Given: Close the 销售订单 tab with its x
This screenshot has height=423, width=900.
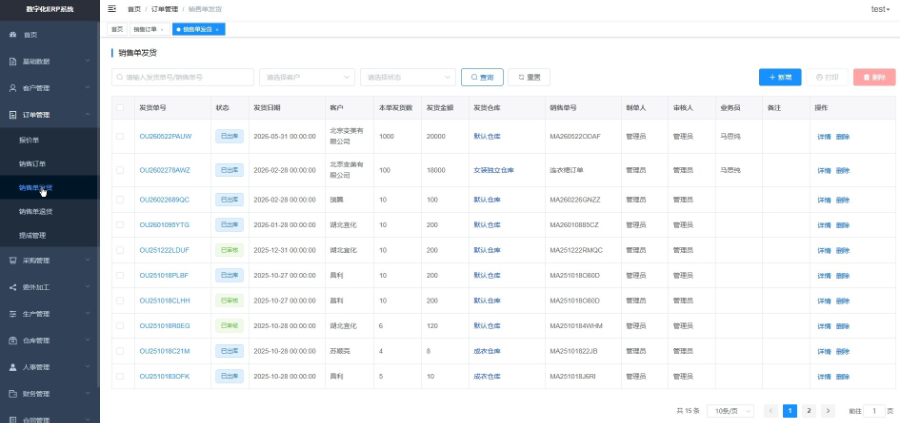Looking at the screenshot, I should click(x=162, y=29).
